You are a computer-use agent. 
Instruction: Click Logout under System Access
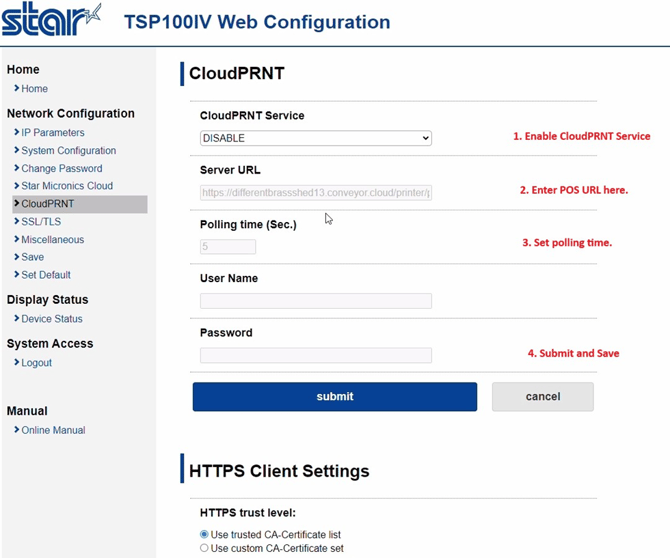(37, 363)
